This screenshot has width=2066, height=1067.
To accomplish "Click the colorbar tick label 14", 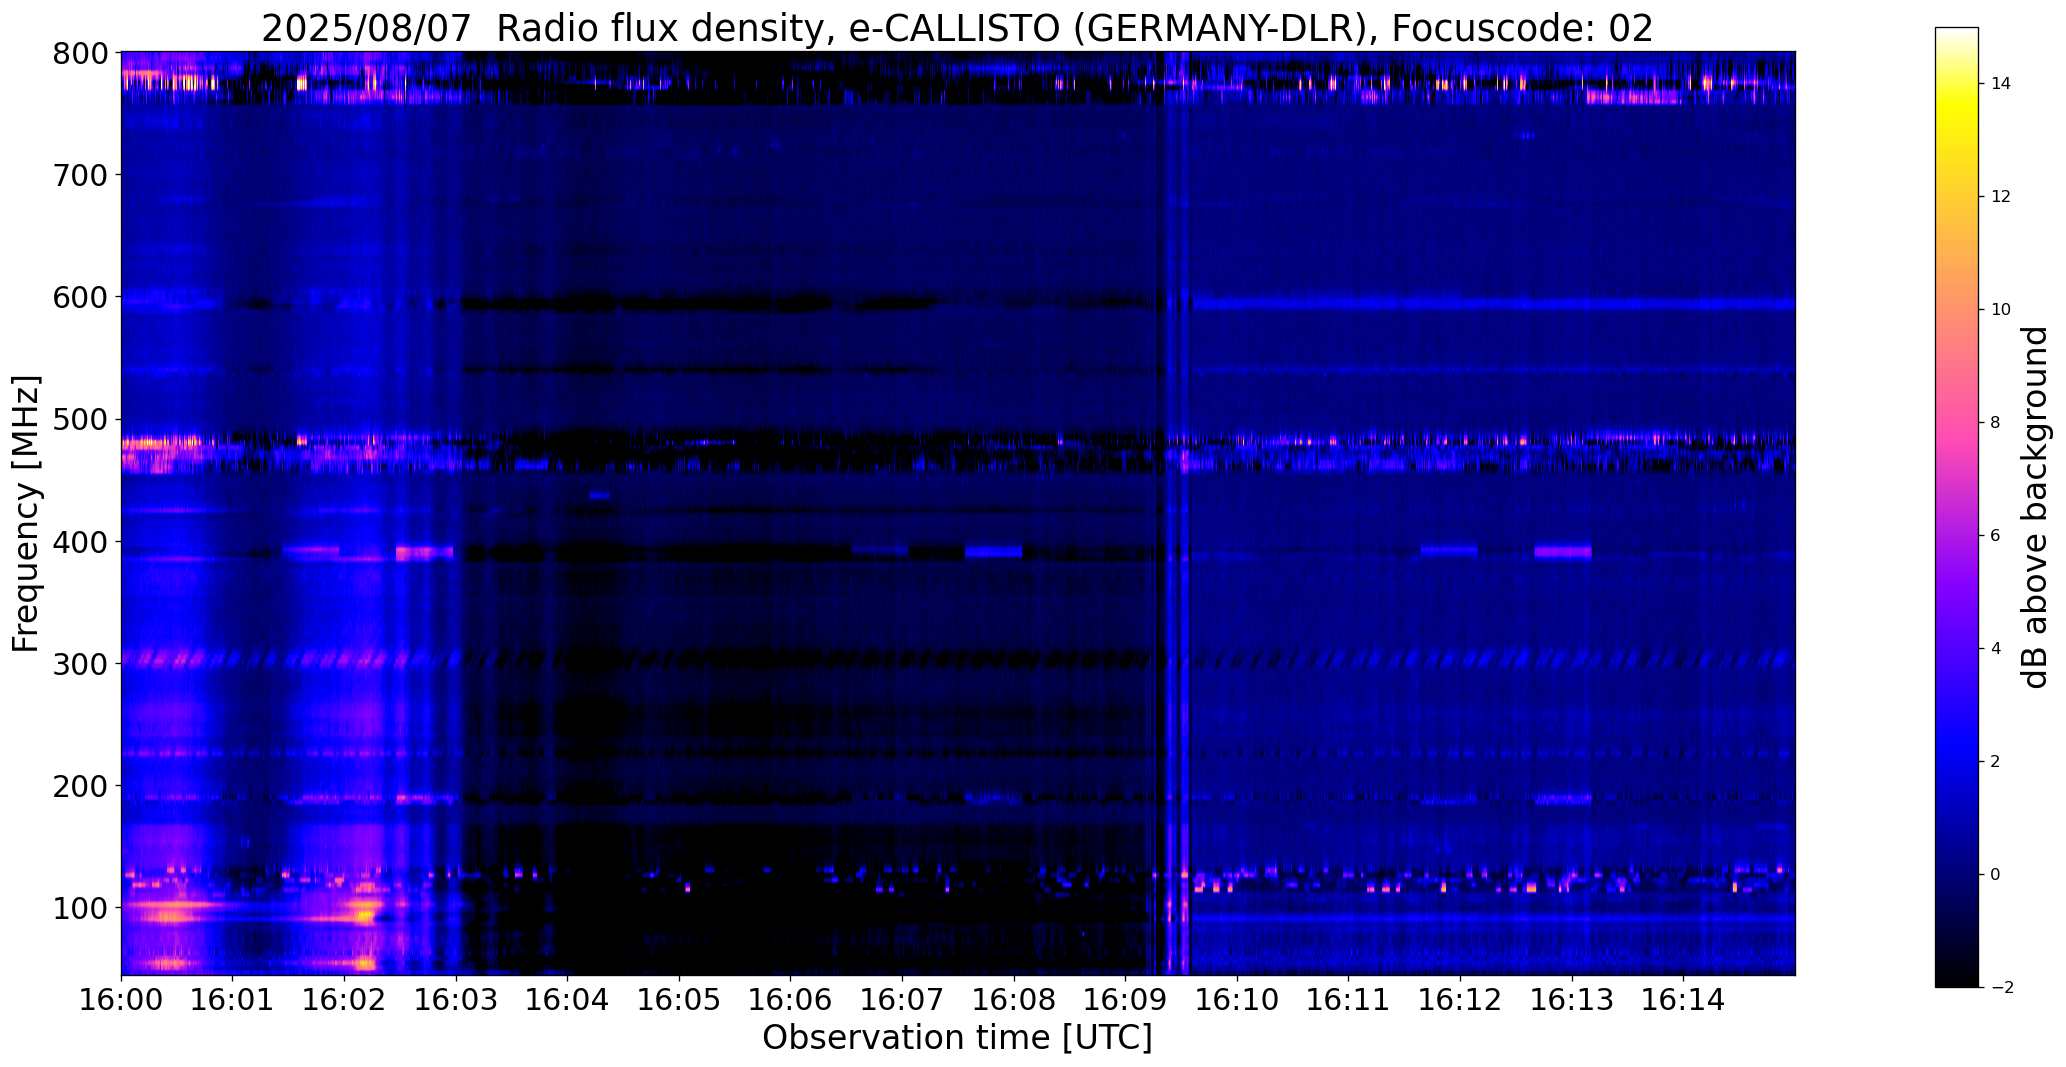I will [x=2001, y=83].
